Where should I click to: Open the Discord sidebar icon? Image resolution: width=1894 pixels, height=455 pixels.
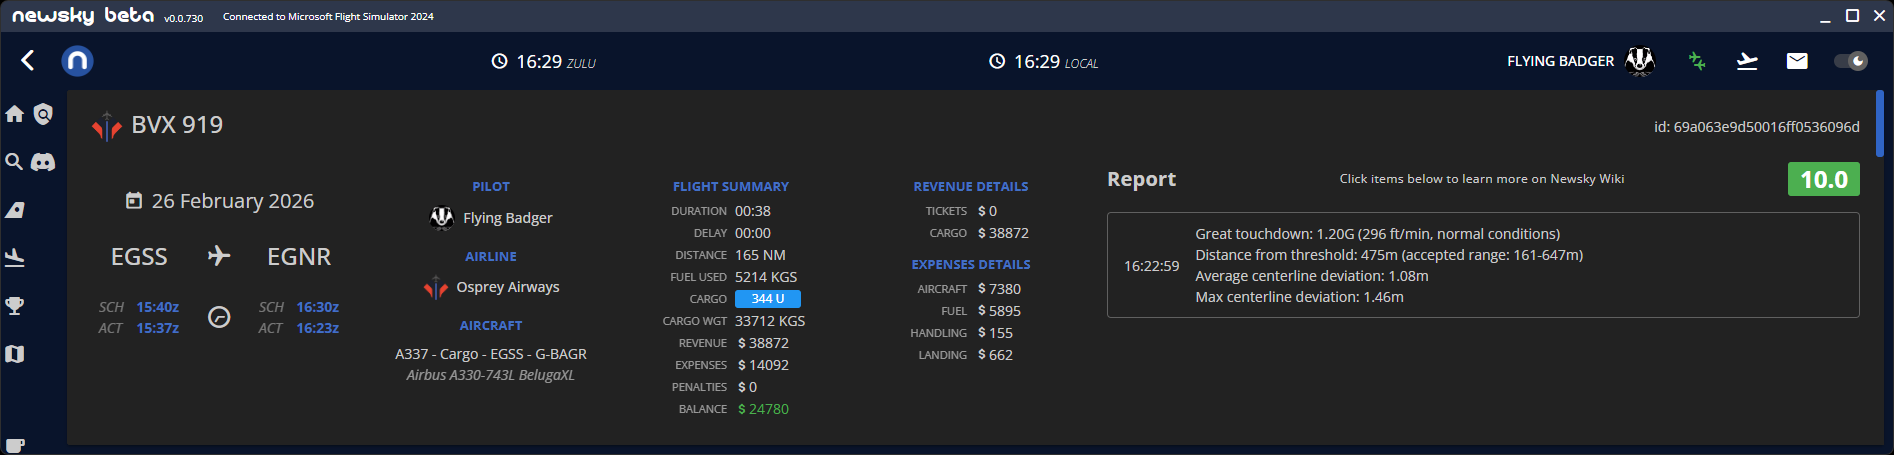point(43,162)
